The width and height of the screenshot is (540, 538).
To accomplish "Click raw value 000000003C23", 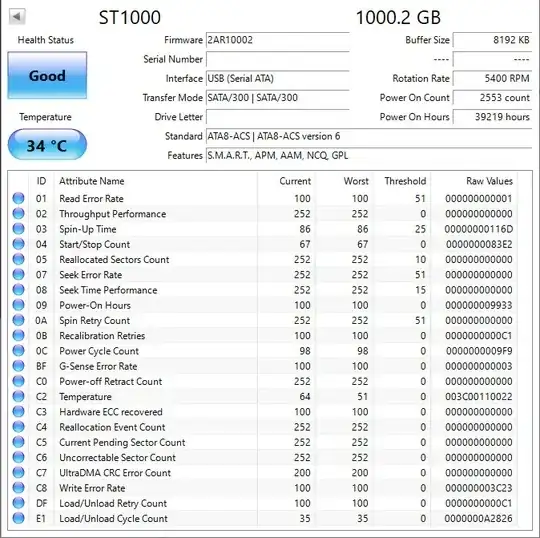I will 479,488.
